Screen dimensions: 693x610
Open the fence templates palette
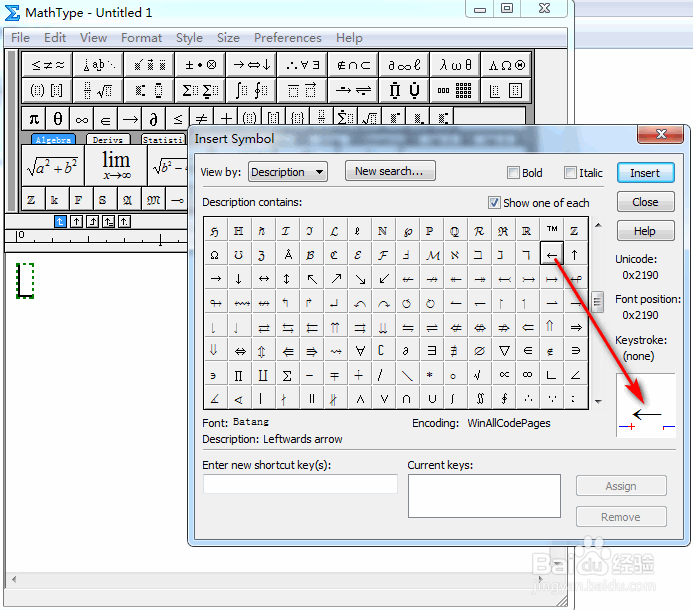pyautogui.click(x=47, y=91)
